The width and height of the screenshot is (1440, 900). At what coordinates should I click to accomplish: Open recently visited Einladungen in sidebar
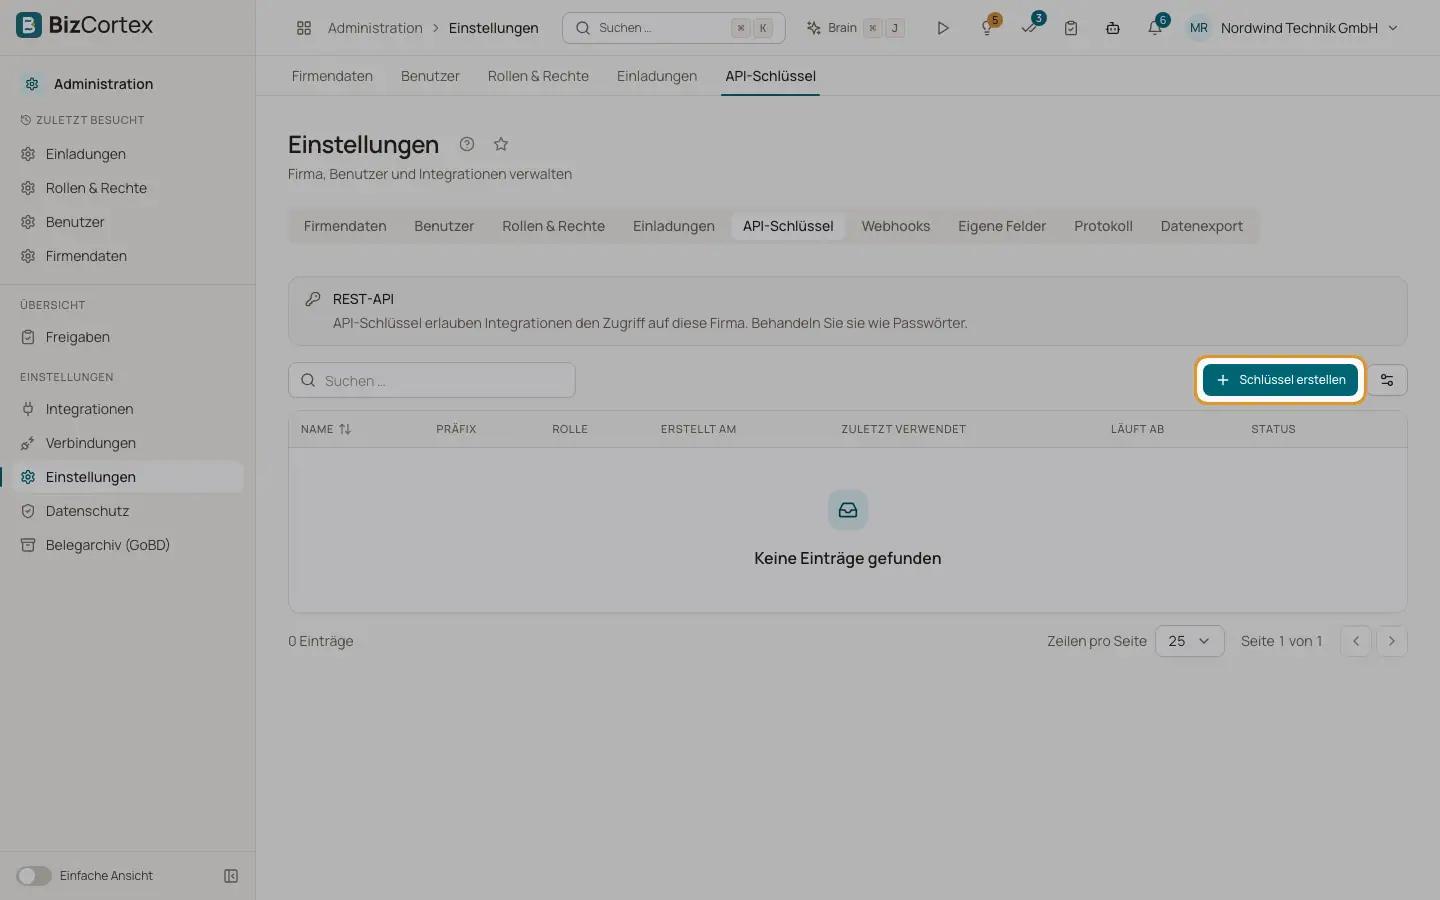point(85,154)
